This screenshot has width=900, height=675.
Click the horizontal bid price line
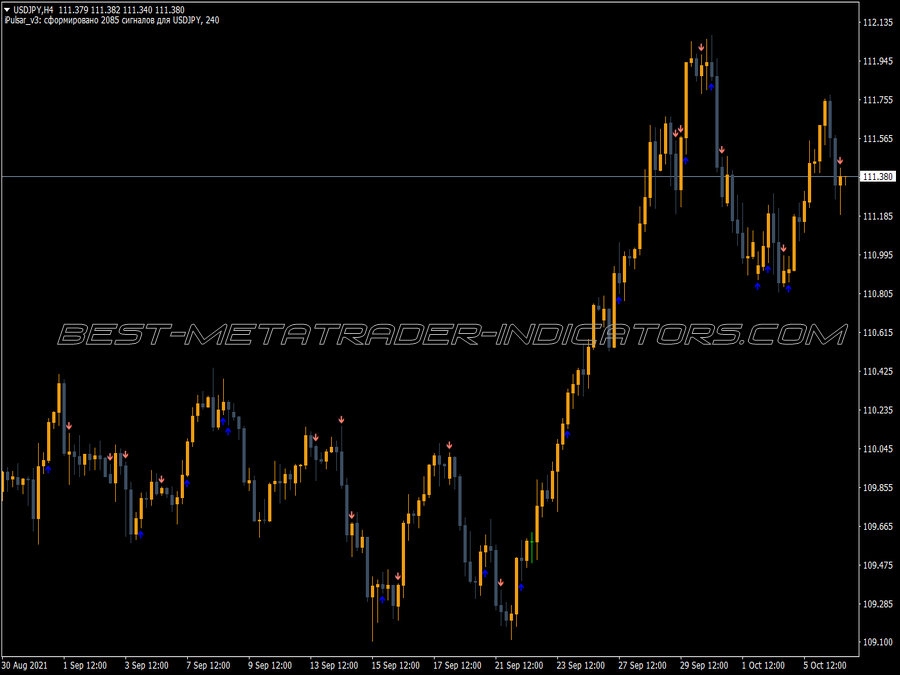[x=429, y=177]
